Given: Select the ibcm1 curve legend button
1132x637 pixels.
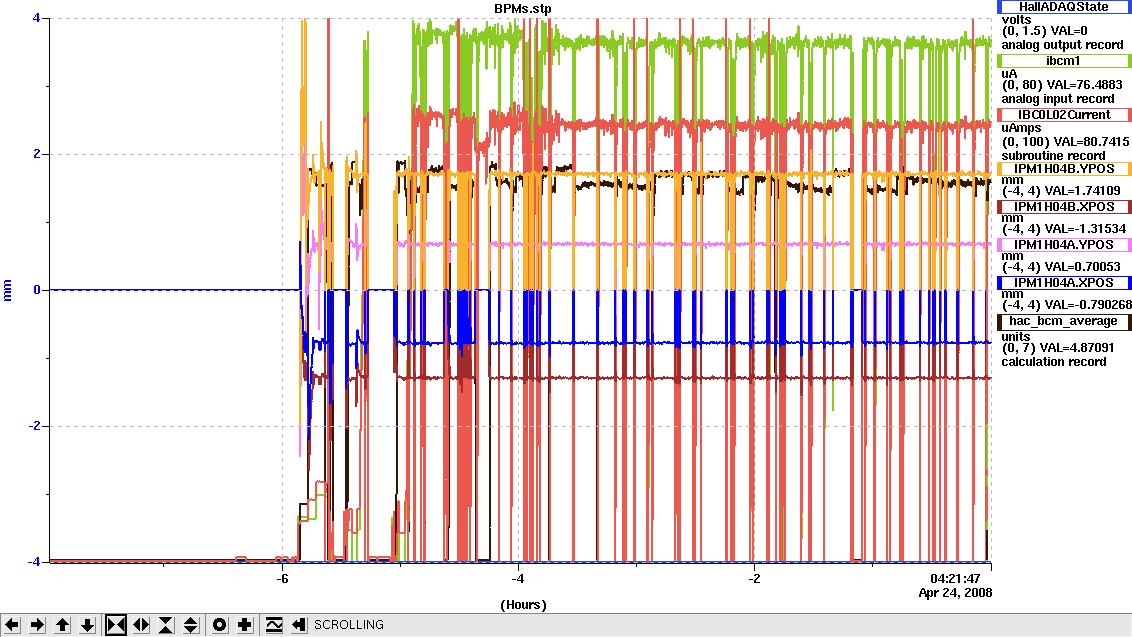Looking at the screenshot, I should coord(1064,61).
